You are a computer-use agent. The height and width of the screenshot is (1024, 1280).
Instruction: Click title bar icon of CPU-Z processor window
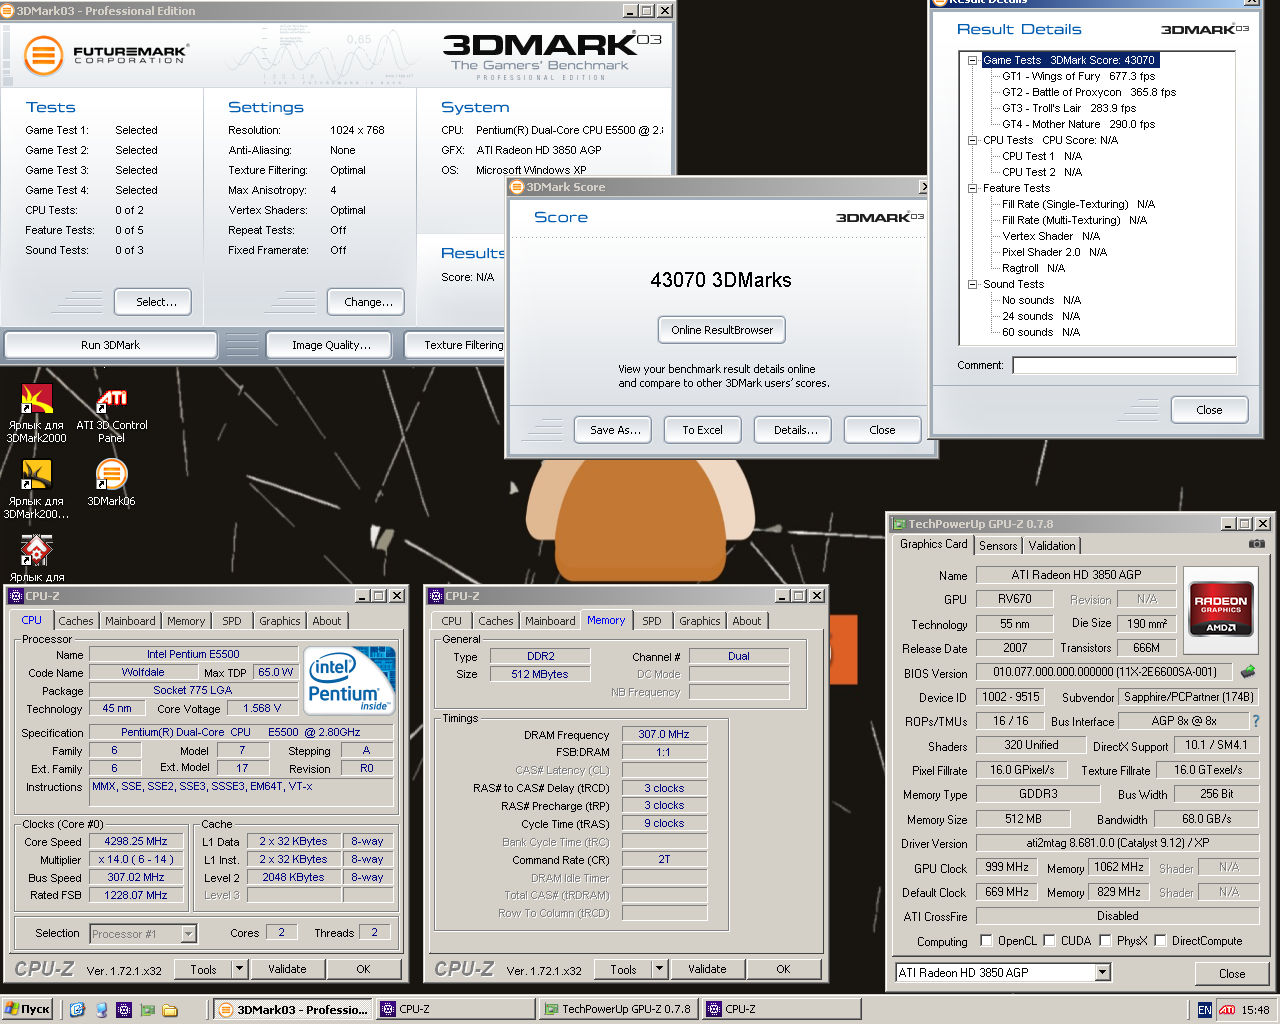[16, 596]
